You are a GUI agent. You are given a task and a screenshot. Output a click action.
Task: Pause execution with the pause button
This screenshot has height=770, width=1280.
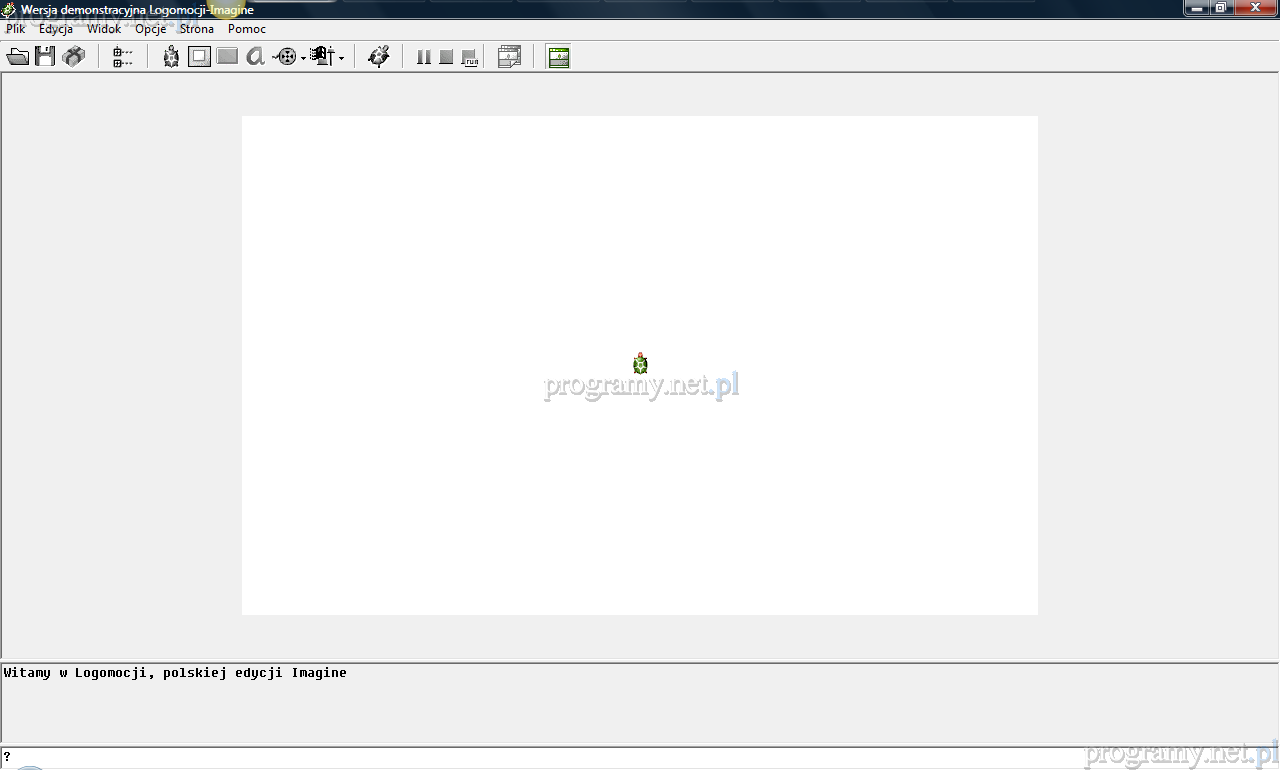(x=423, y=57)
